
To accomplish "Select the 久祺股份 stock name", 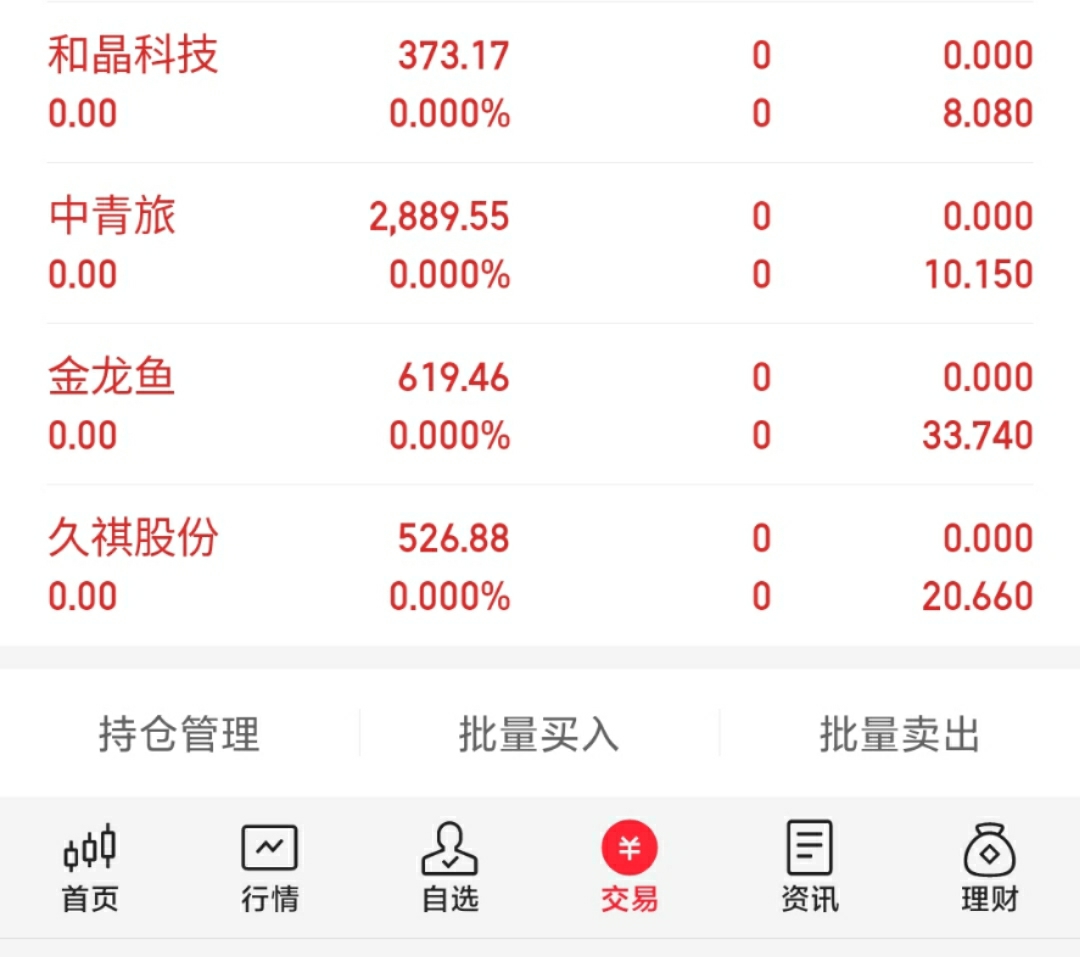I will tap(133, 537).
